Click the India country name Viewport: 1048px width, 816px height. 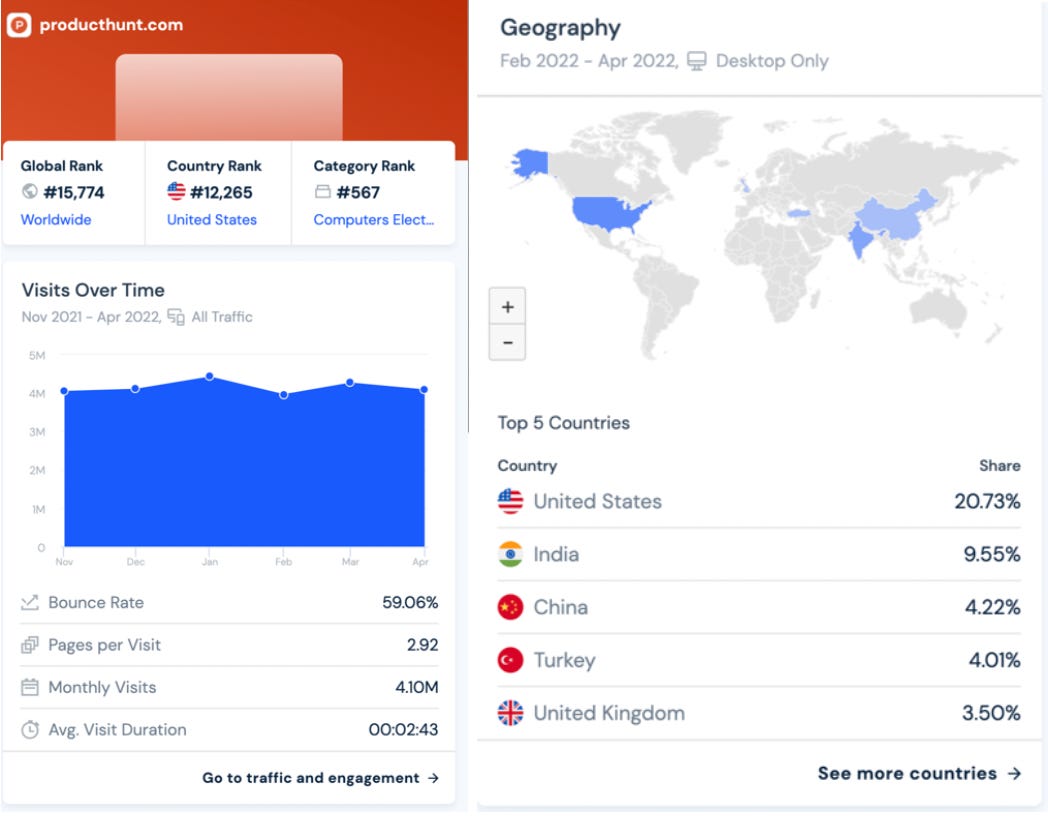click(x=556, y=555)
